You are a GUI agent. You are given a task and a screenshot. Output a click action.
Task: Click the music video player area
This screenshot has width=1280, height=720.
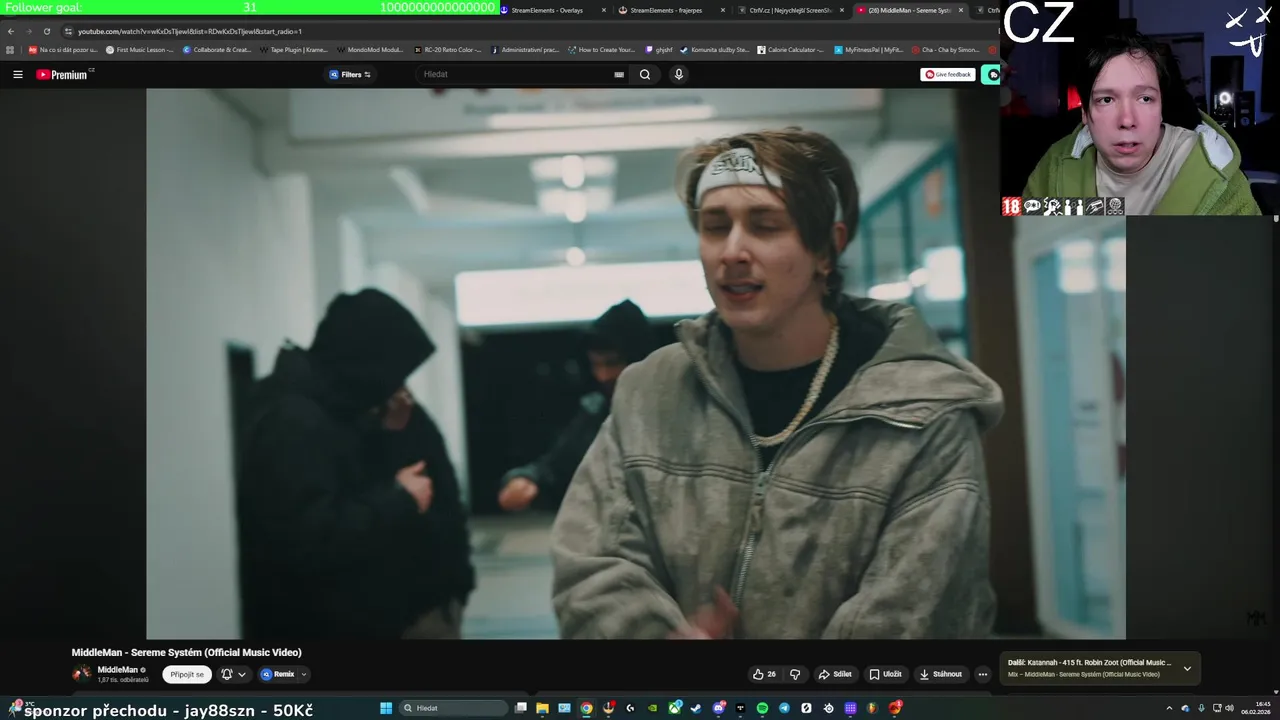(x=636, y=363)
